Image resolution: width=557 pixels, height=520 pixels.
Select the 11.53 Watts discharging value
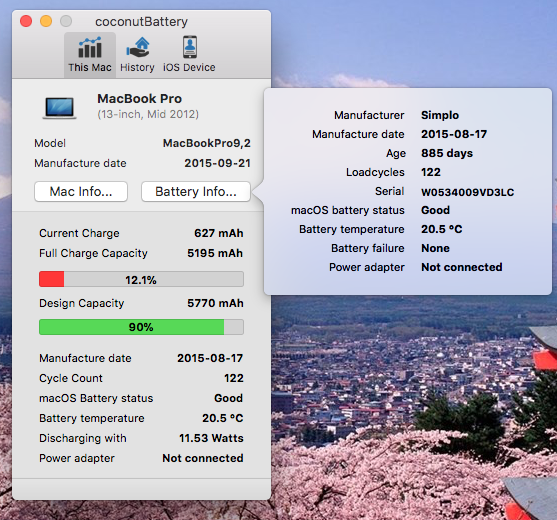(211, 438)
